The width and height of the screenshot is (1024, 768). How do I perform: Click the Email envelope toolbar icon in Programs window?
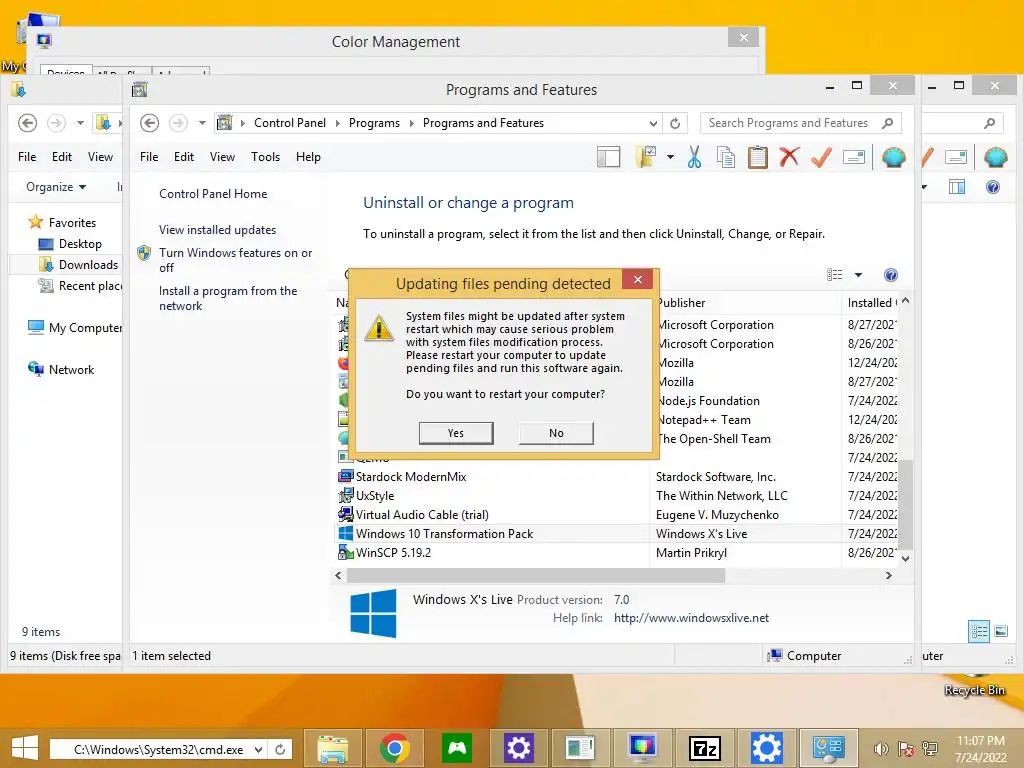(854, 157)
